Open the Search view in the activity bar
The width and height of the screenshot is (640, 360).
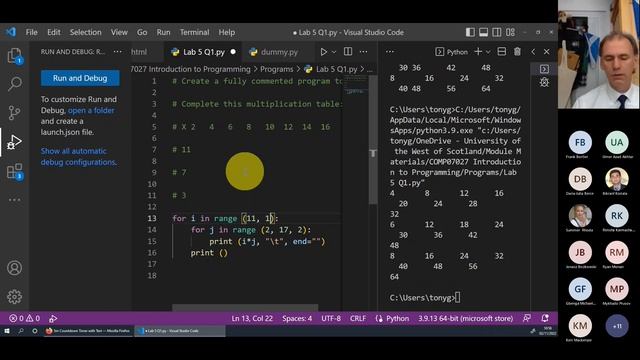click(x=15, y=84)
